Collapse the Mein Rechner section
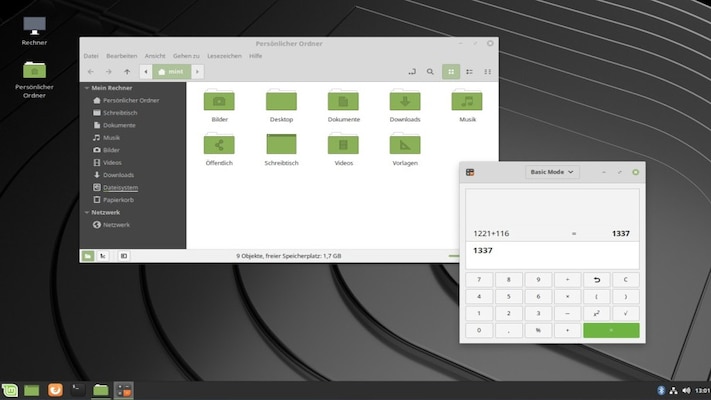The width and height of the screenshot is (711, 400). tap(86, 88)
